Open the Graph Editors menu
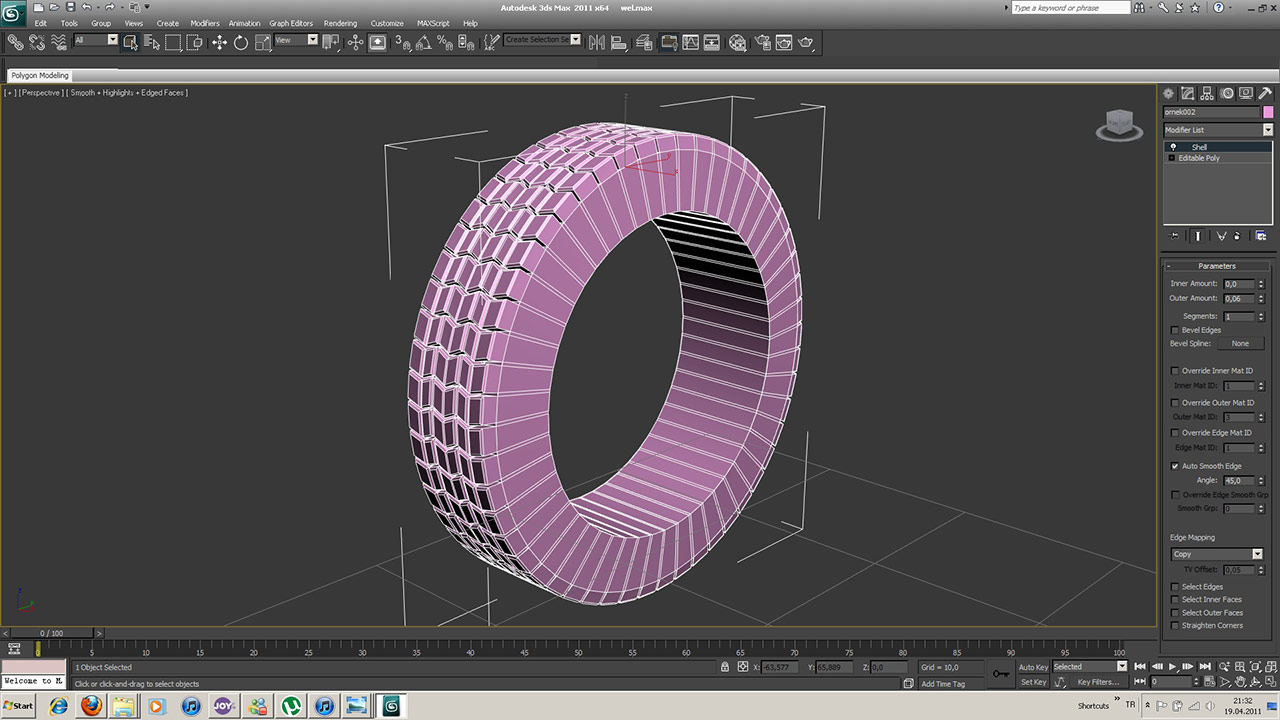This screenshot has width=1280, height=720. (291, 23)
